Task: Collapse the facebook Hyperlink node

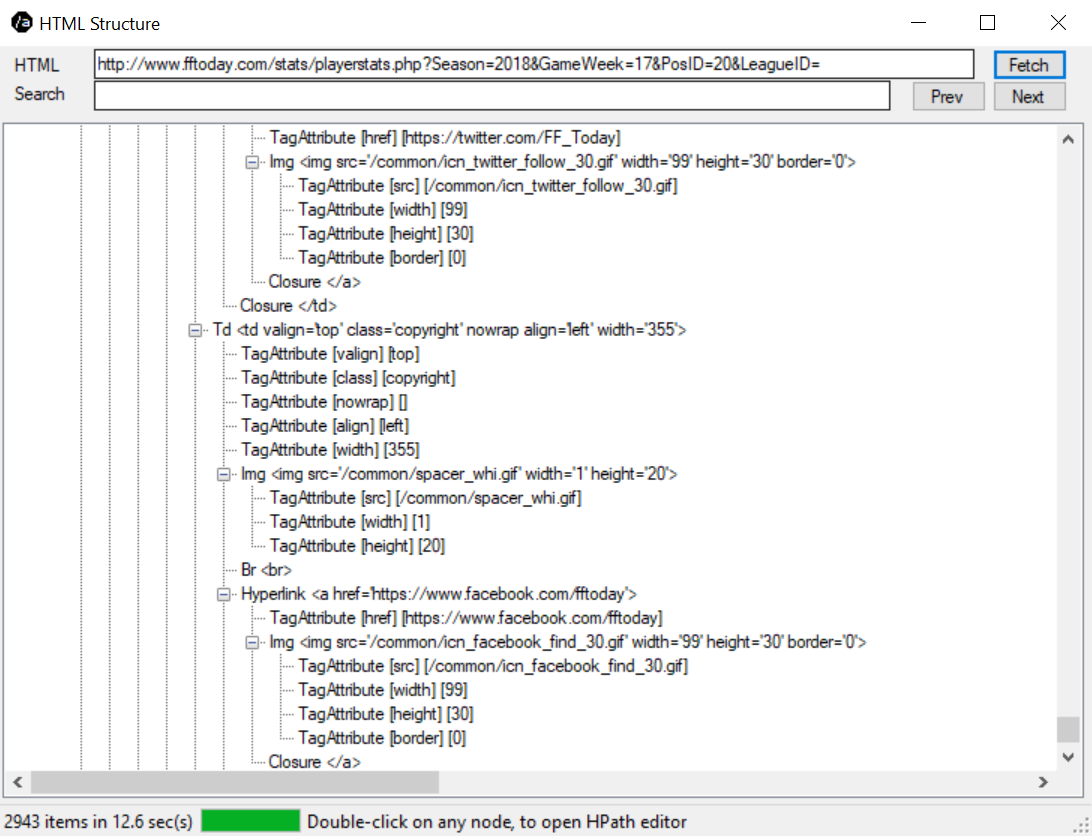Action: tap(224, 595)
